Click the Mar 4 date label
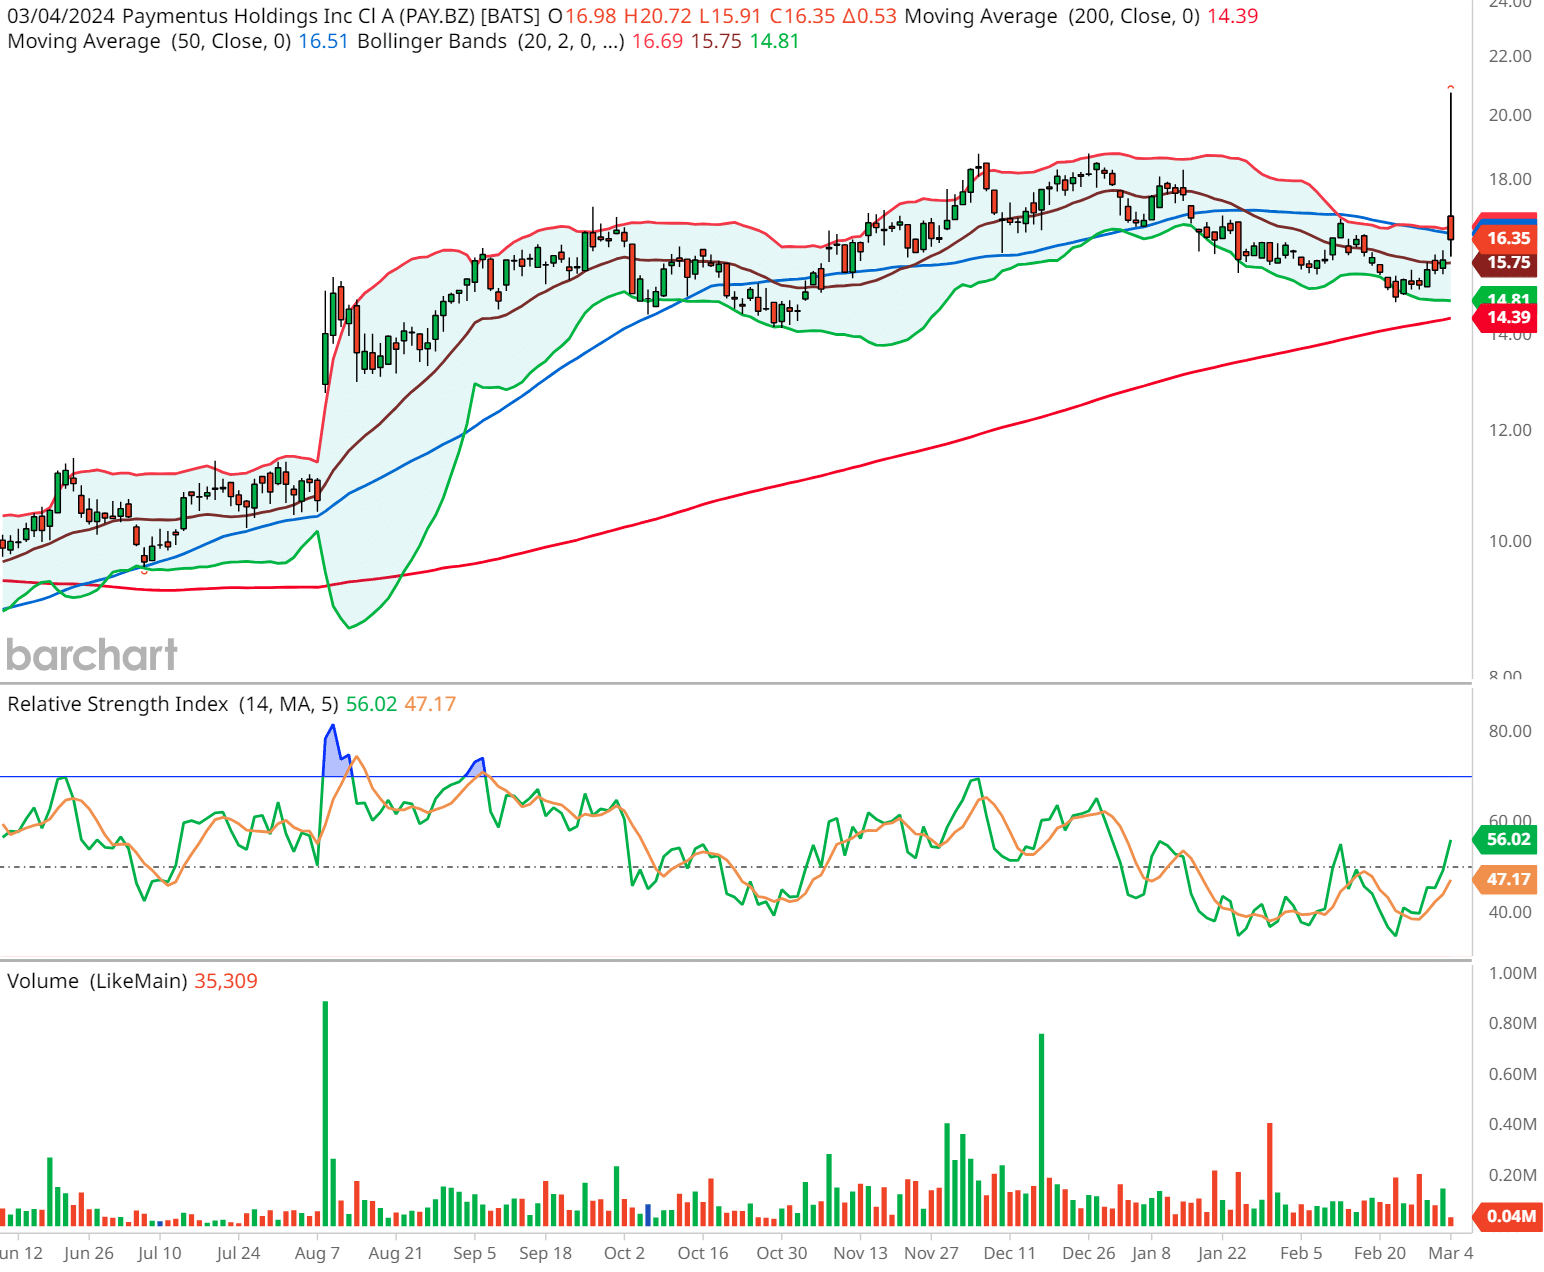Screen dimensions: 1544x1272 (x=1451, y=1253)
